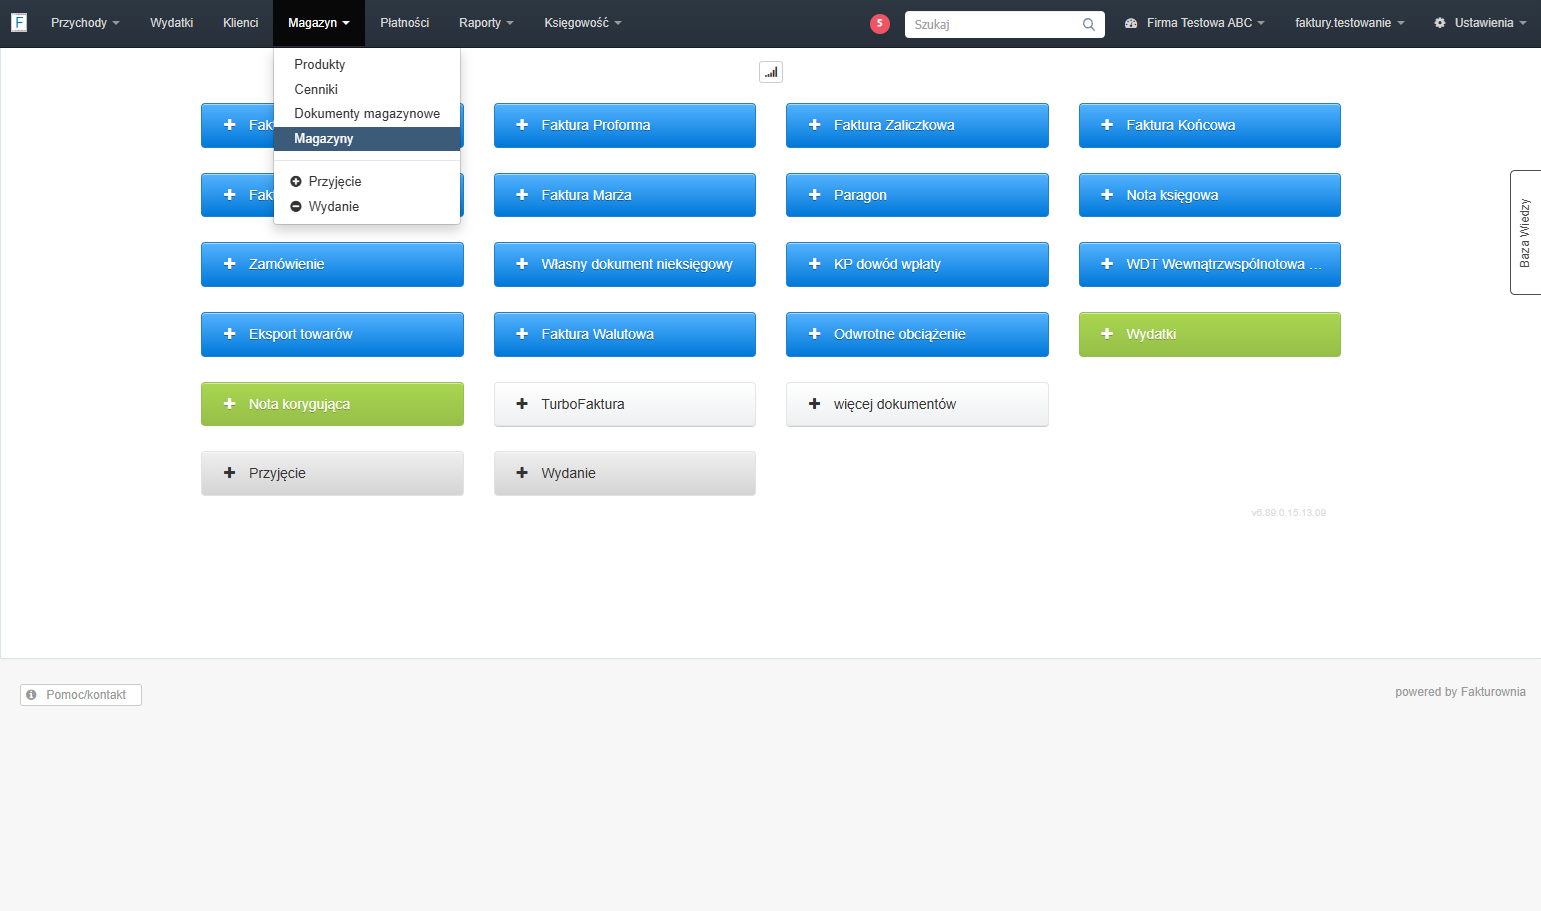The height and width of the screenshot is (911, 1541).
Task: Click the więcej dokumentów button
Action: [917, 404]
